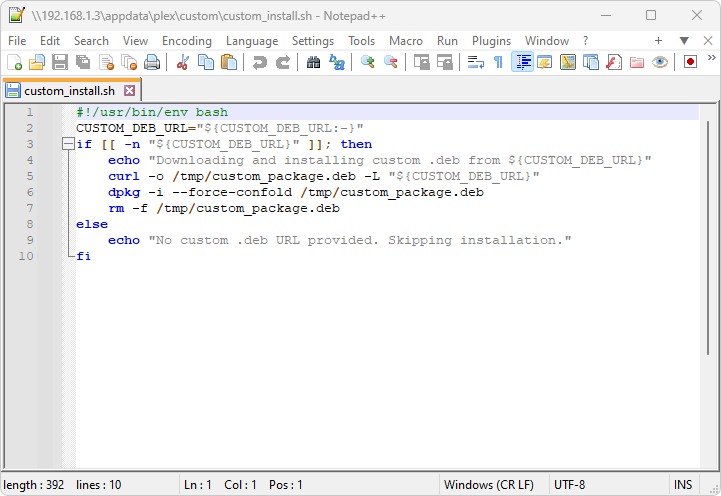Image resolution: width=721 pixels, height=496 pixels.
Task: Click the 'curl' command on line 5
Action: (x=124, y=176)
